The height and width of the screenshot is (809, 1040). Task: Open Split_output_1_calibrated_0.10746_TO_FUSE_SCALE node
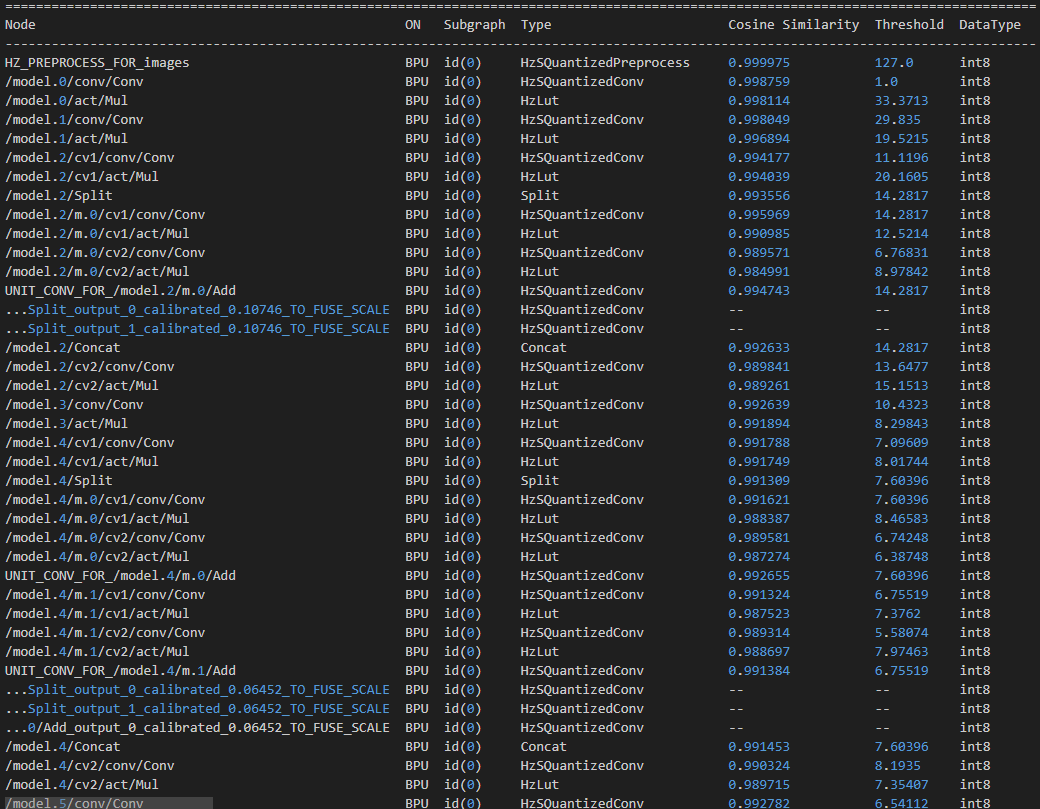coord(208,329)
